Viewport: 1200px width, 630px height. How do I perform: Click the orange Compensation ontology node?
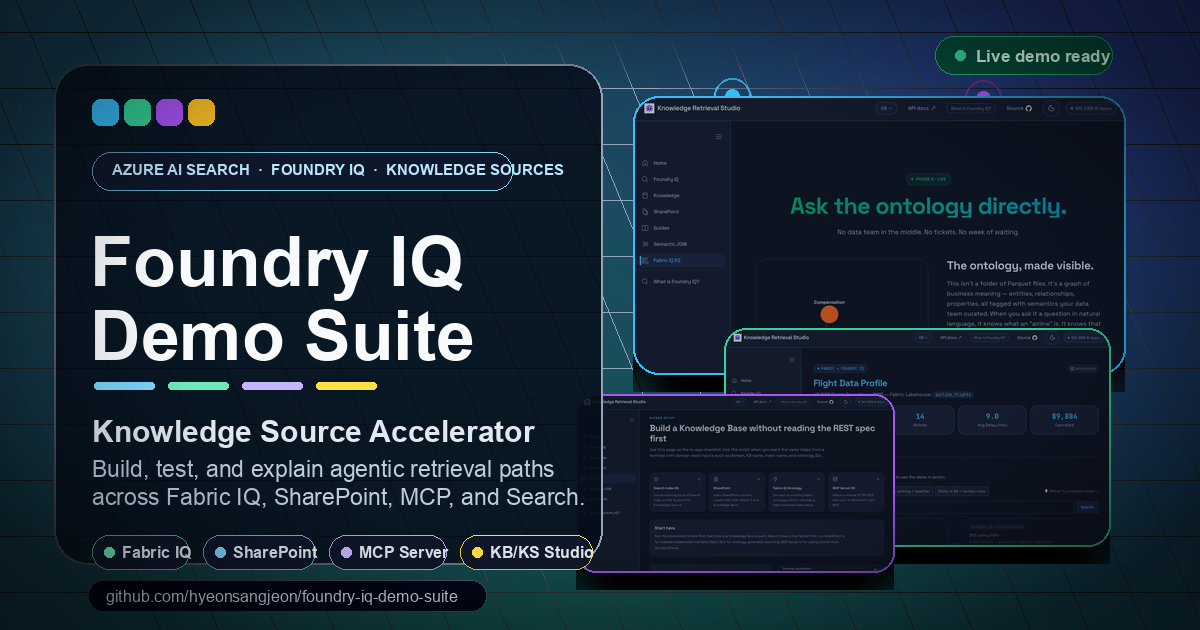pos(829,314)
